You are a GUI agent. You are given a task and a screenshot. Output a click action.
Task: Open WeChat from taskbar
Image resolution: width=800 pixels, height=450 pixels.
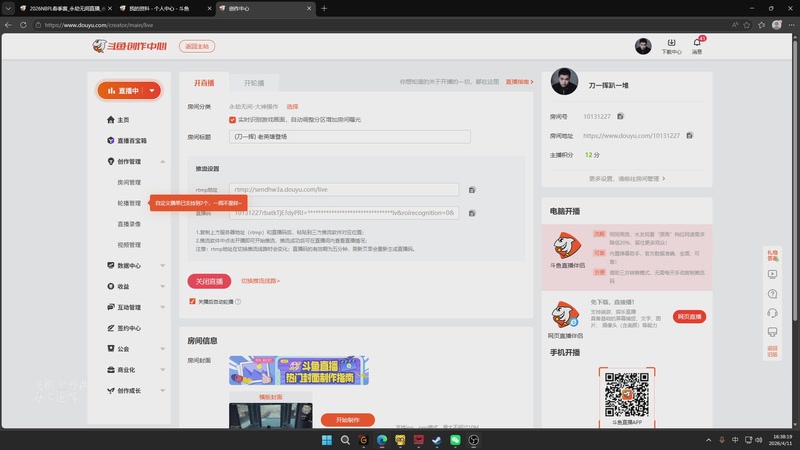(455, 440)
